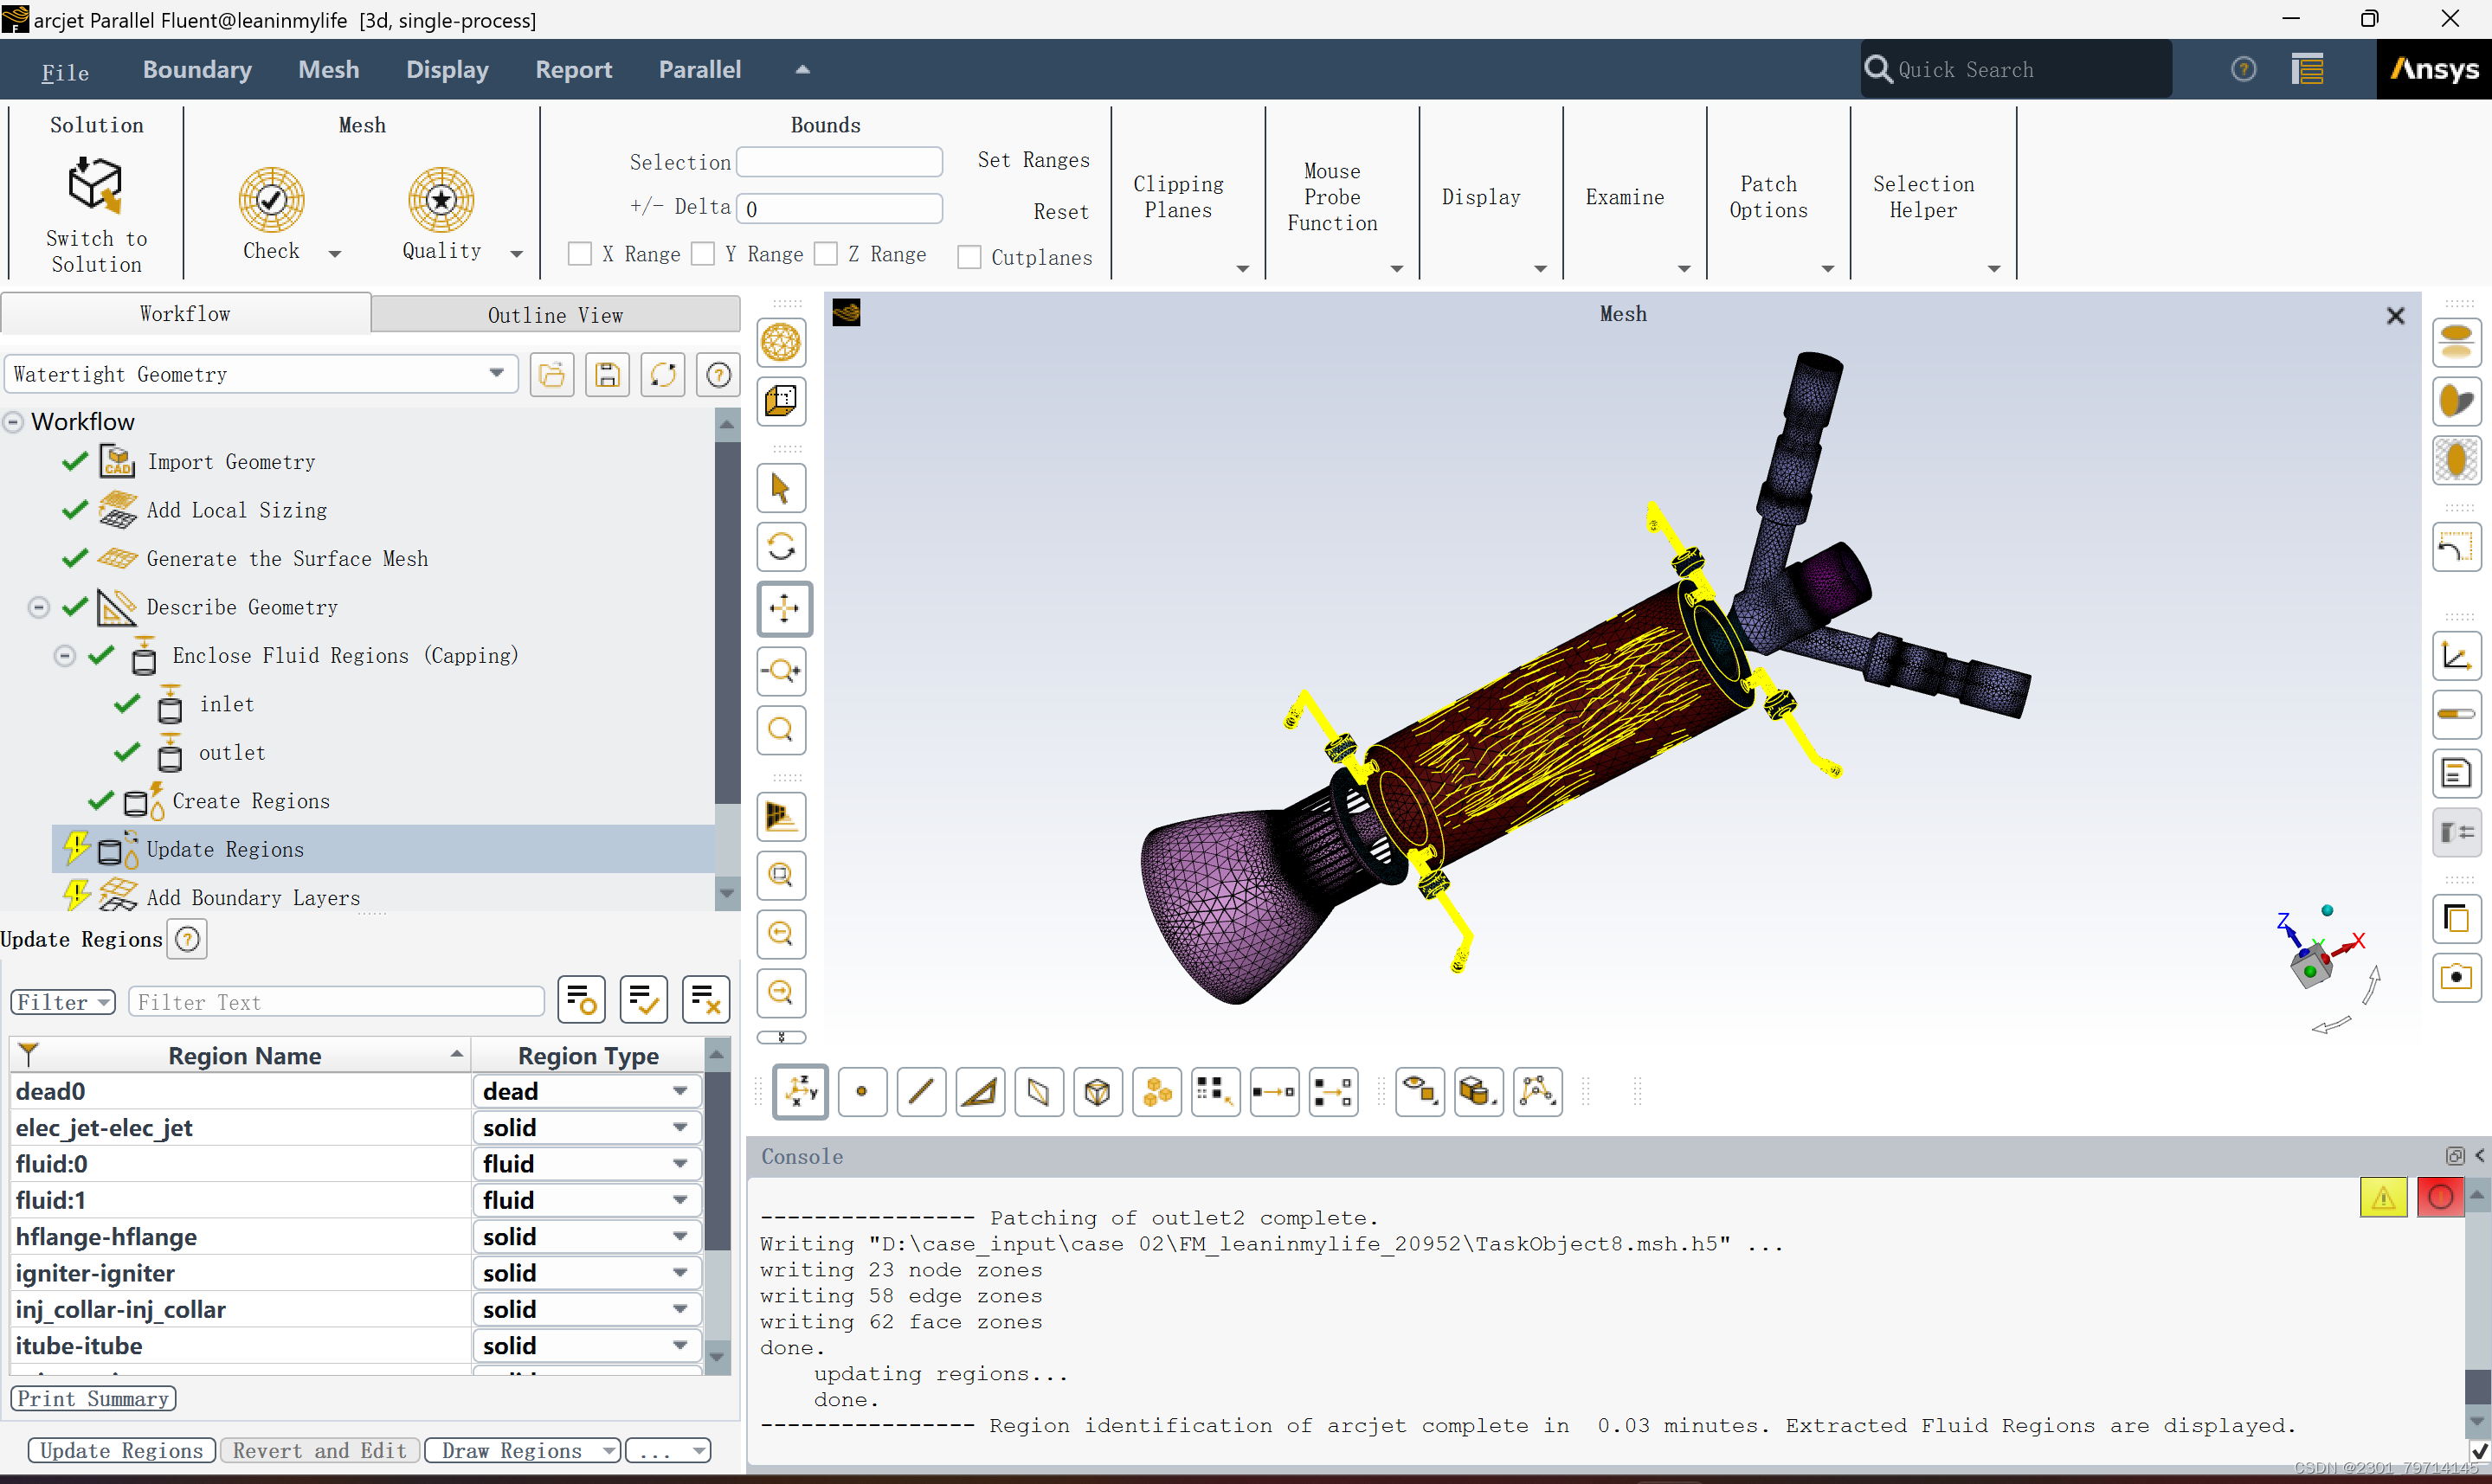Select the pointer selection tool in graphics toolbar

tap(781, 488)
